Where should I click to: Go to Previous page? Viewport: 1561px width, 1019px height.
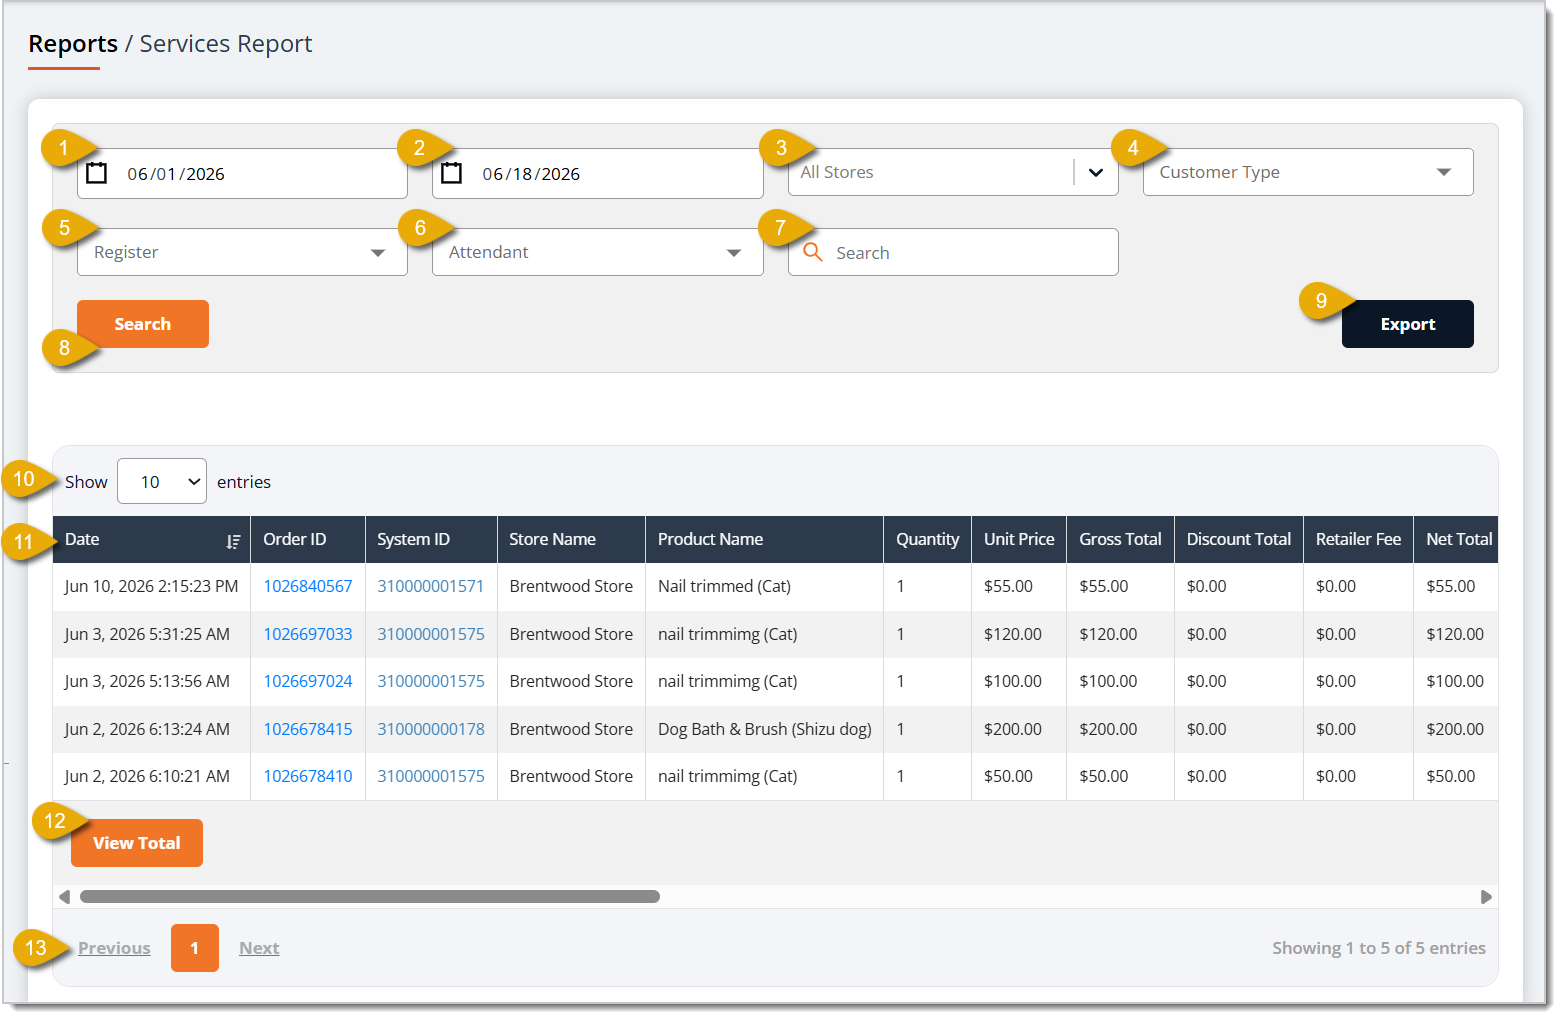(x=114, y=948)
